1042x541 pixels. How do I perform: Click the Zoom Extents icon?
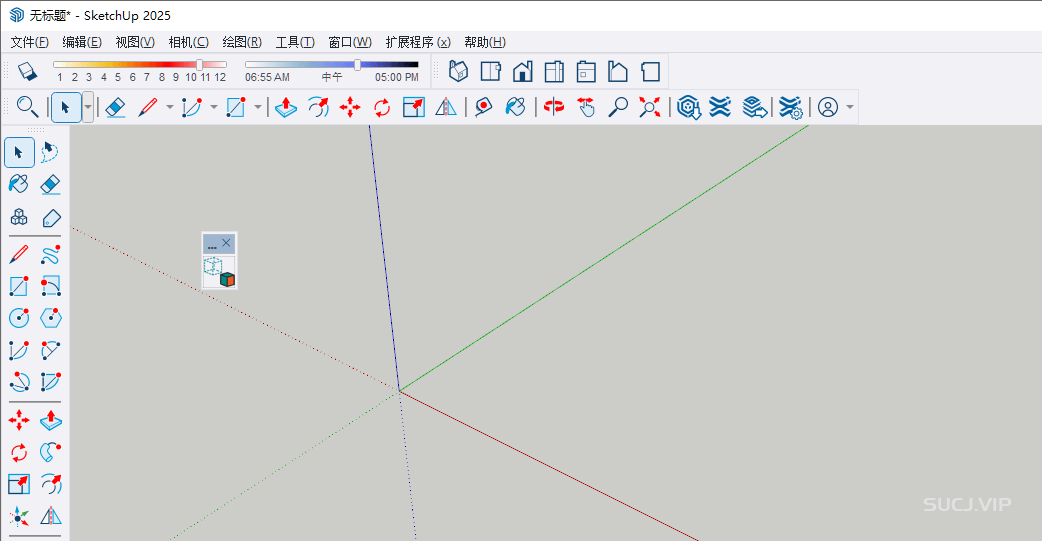pyautogui.click(x=651, y=107)
